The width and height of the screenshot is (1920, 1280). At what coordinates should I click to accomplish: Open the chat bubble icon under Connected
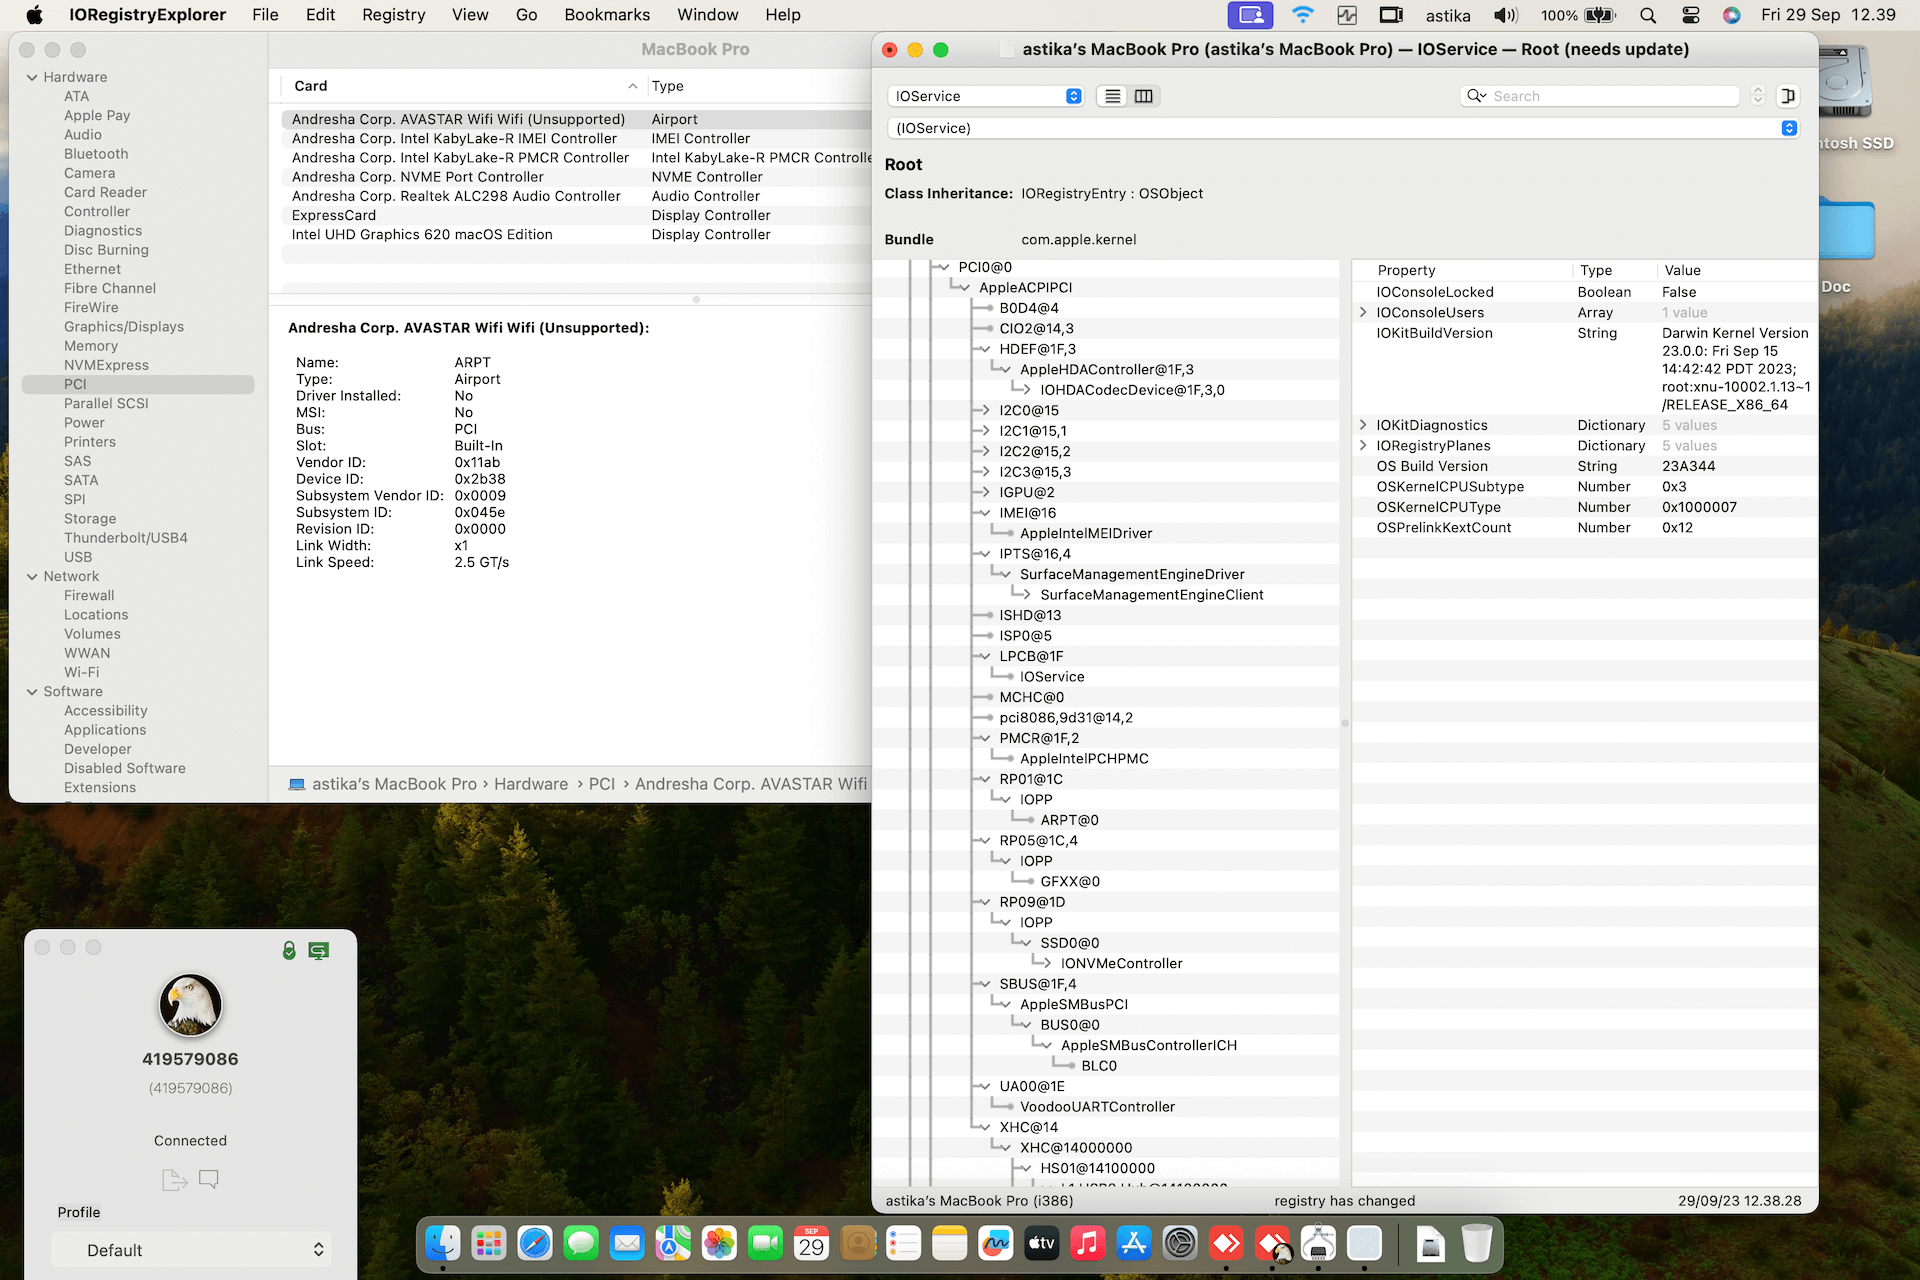(x=209, y=1180)
